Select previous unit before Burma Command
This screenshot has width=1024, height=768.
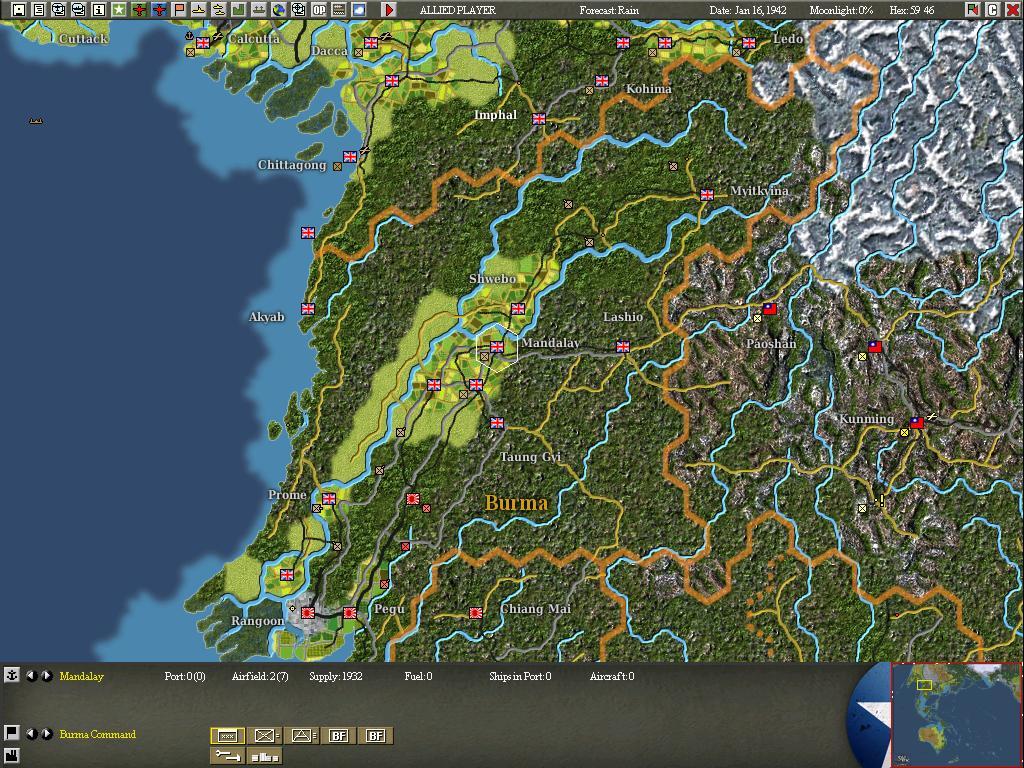(x=31, y=734)
